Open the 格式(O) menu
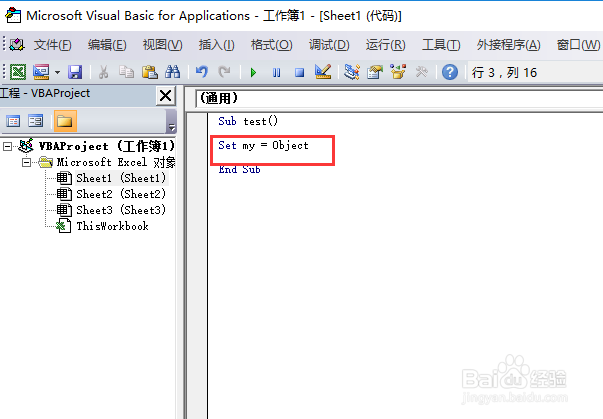 [x=272, y=45]
